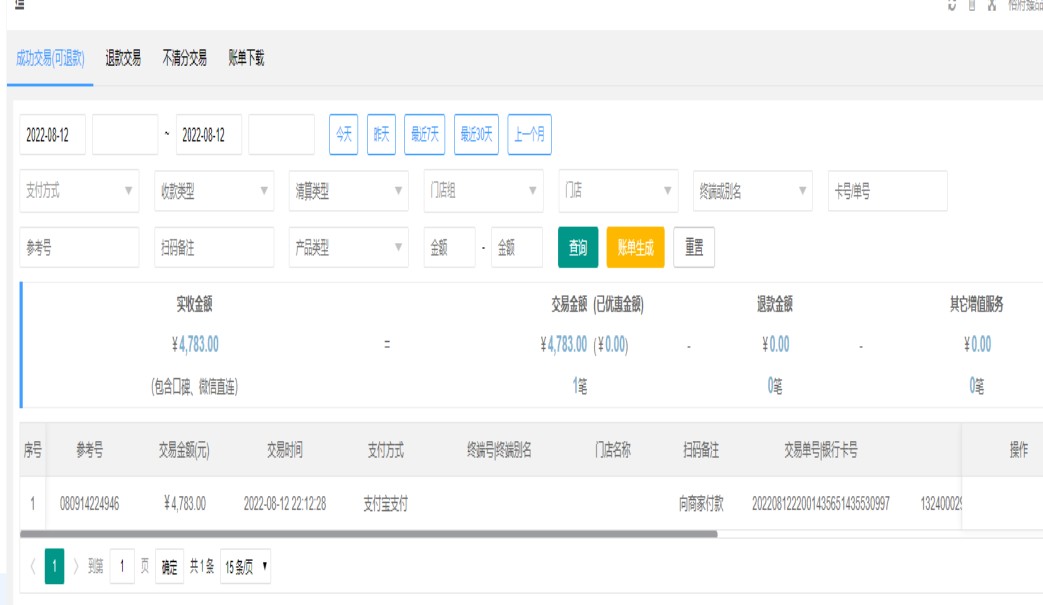Expand the 收款类型 dropdown

point(213,191)
